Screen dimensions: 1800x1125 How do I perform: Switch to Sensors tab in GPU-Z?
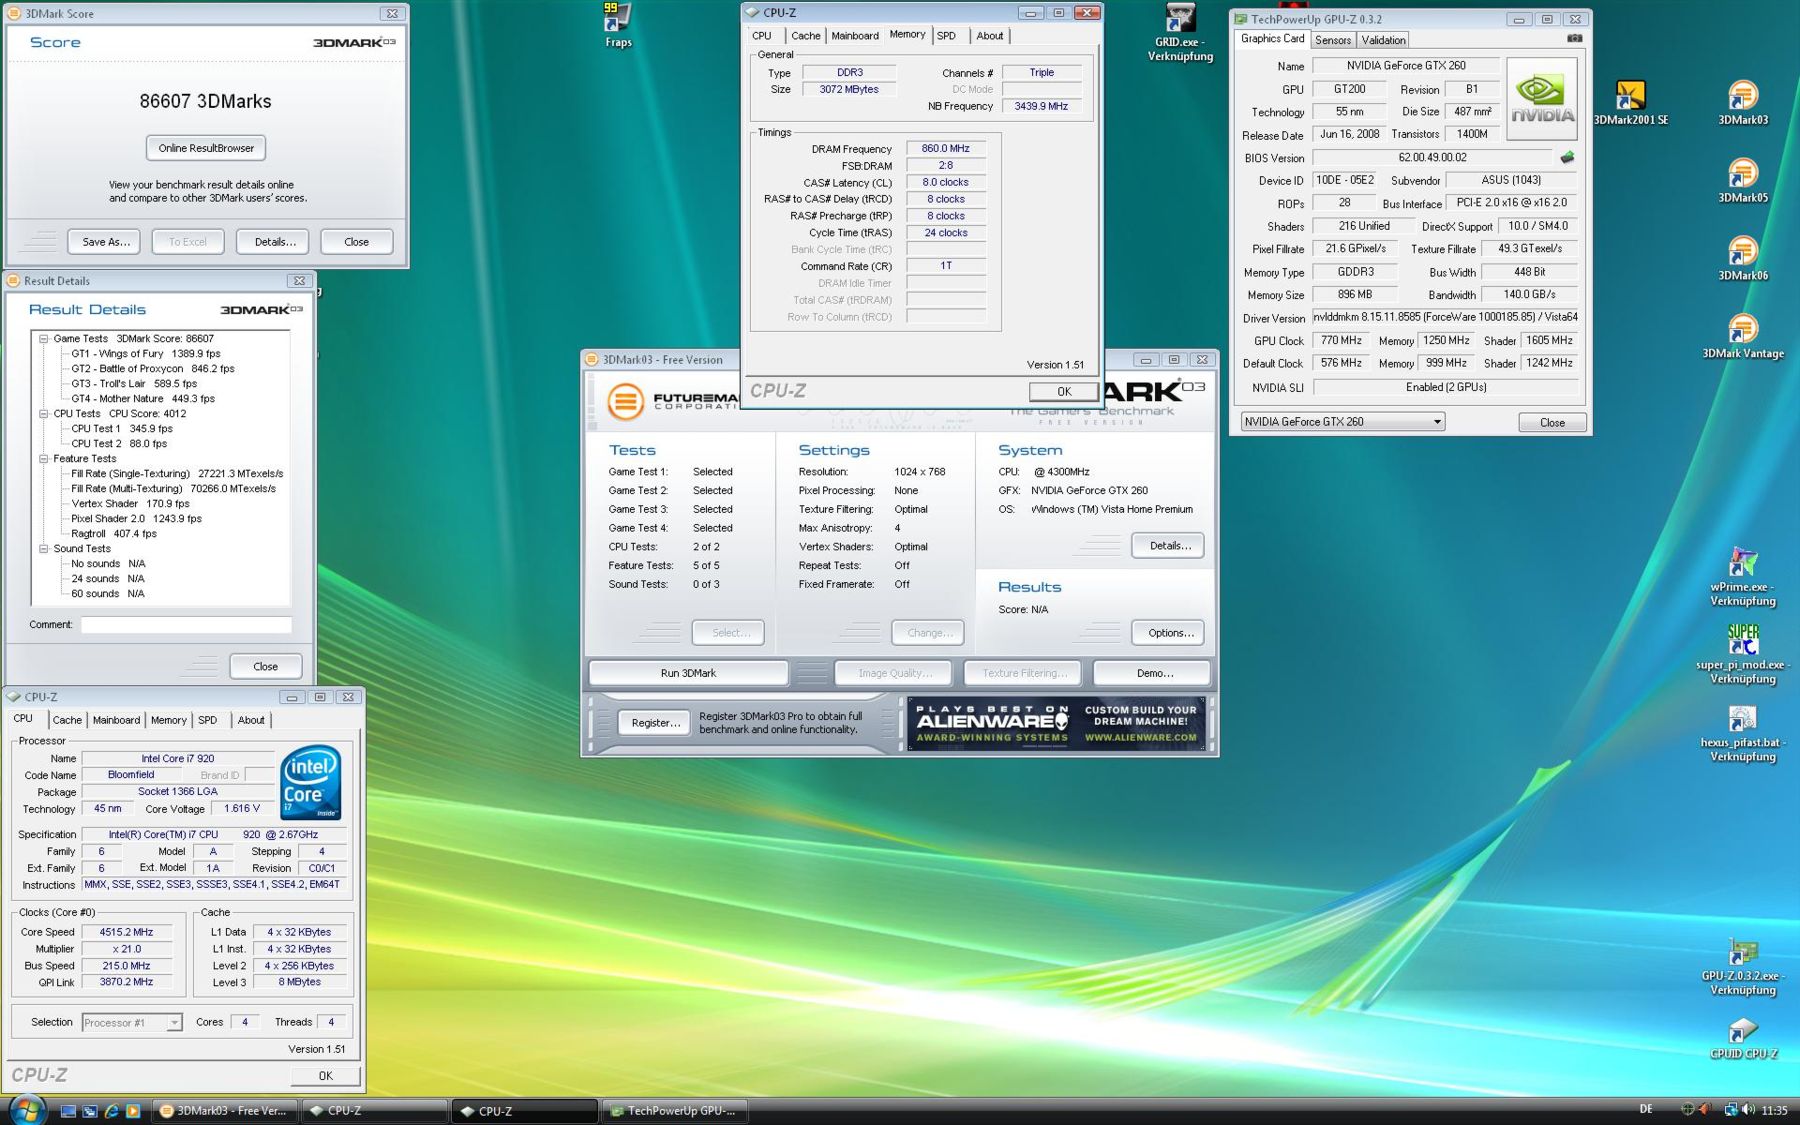coord(1333,40)
